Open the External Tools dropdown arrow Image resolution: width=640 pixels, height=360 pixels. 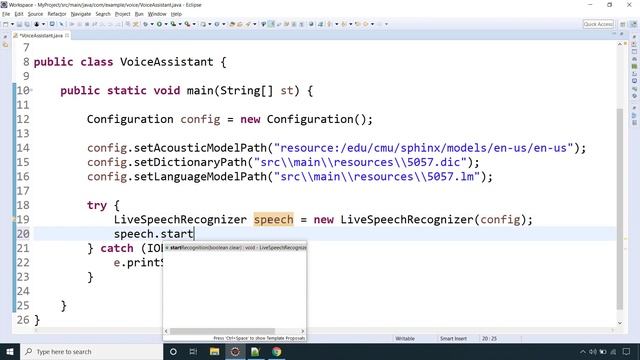[194, 24]
